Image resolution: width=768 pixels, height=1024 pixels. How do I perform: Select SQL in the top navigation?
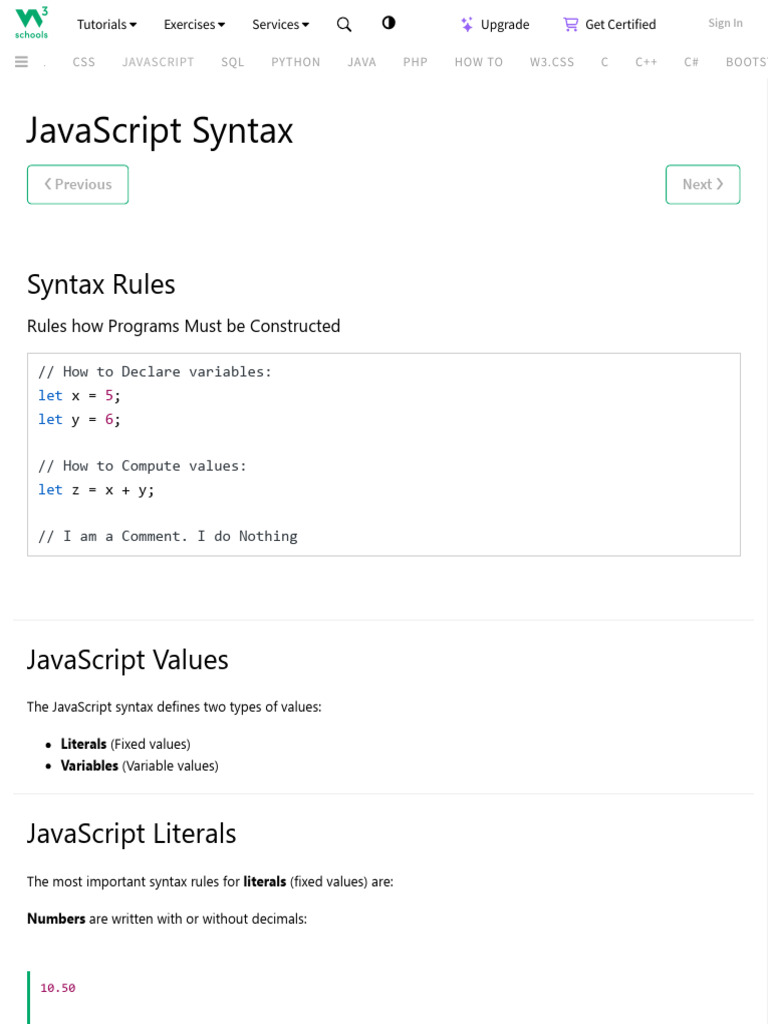tap(233, 62)
